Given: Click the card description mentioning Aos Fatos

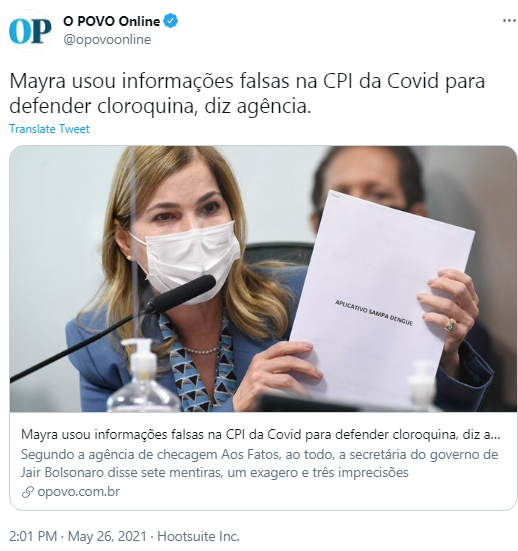Looking at the screenshot, I should click(259, 463).
